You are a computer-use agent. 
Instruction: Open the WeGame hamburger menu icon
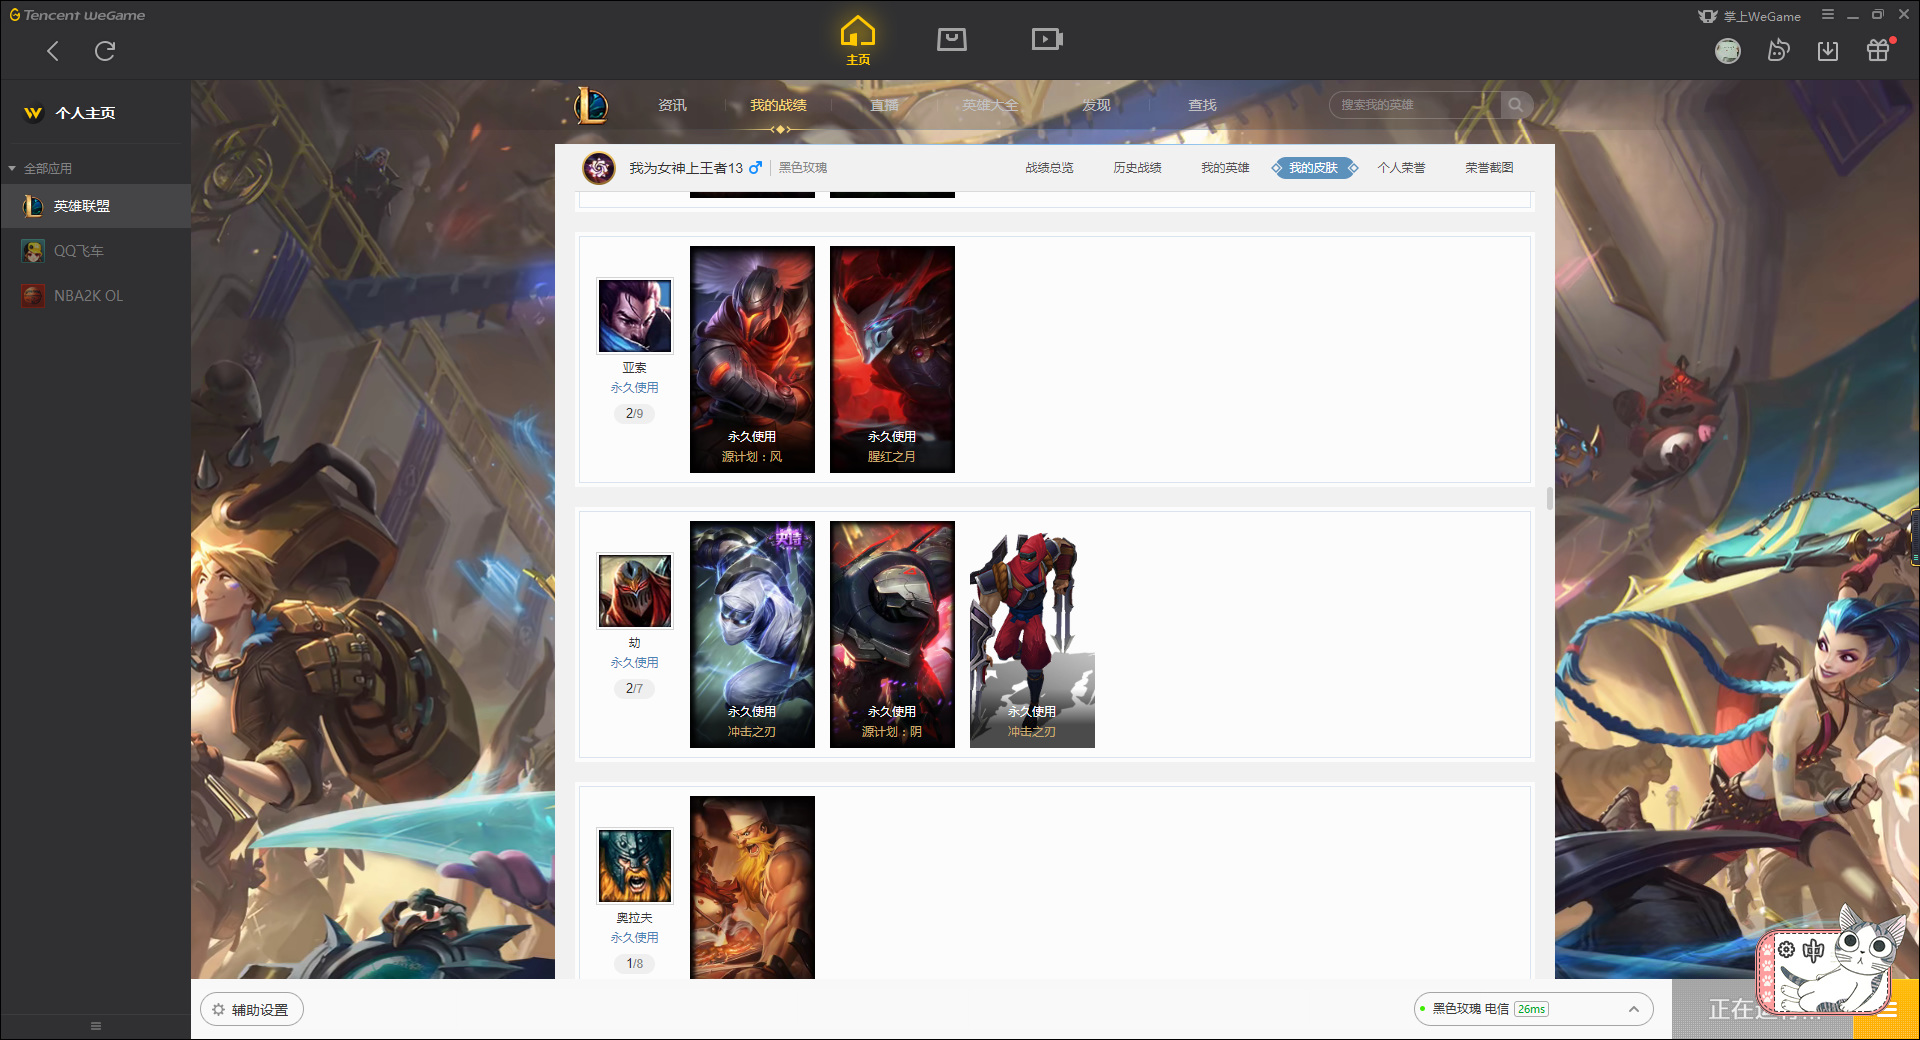point(1828,15)
